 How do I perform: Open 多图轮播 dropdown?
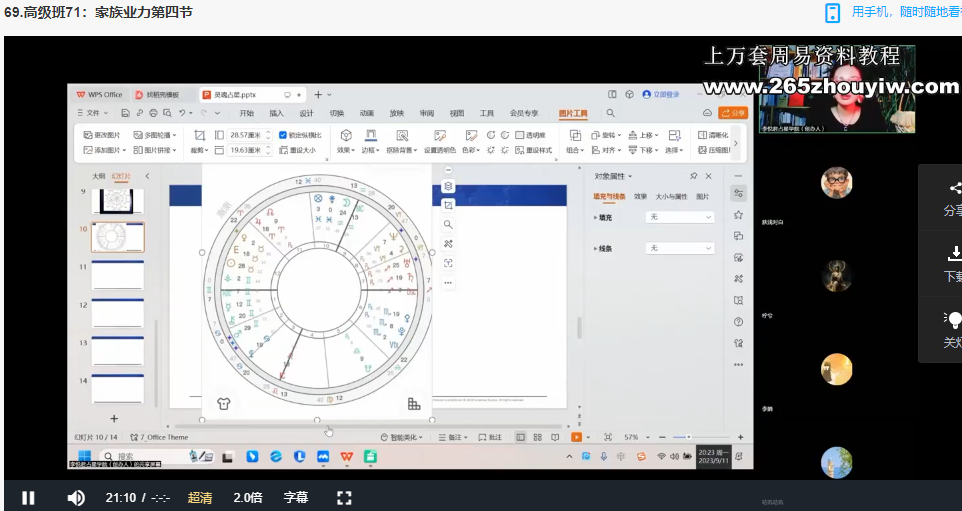pyautogui.click(x=155, y=135)
